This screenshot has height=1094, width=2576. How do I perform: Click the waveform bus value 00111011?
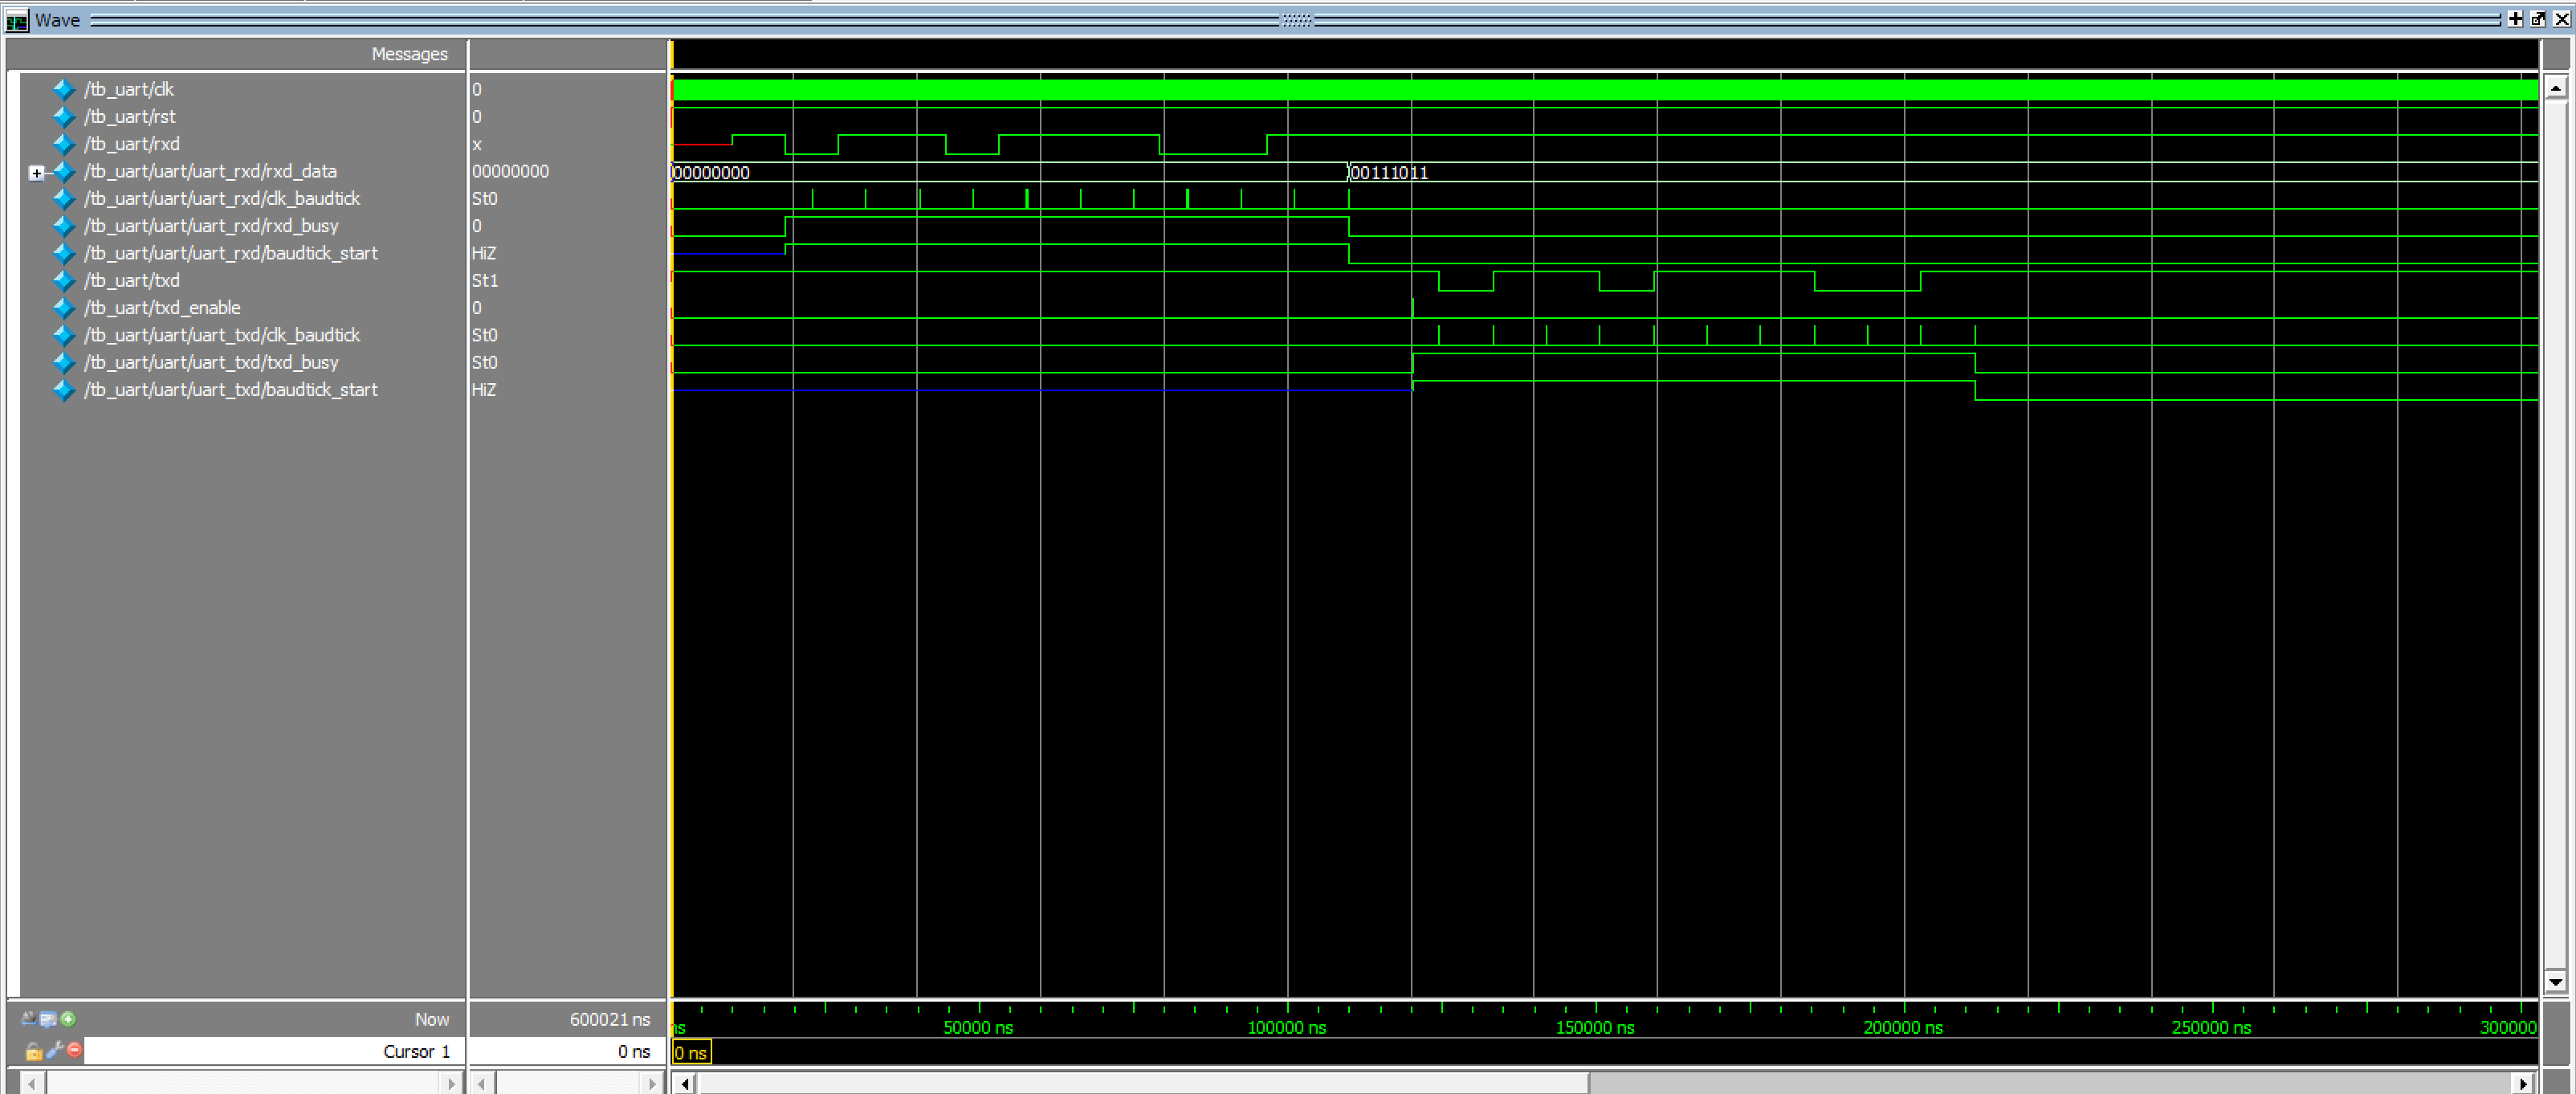pyautogui.click(x=1389, y=173)
